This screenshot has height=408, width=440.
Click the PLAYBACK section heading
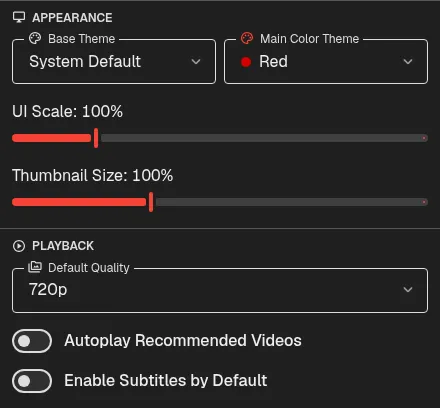coord(63,246)
